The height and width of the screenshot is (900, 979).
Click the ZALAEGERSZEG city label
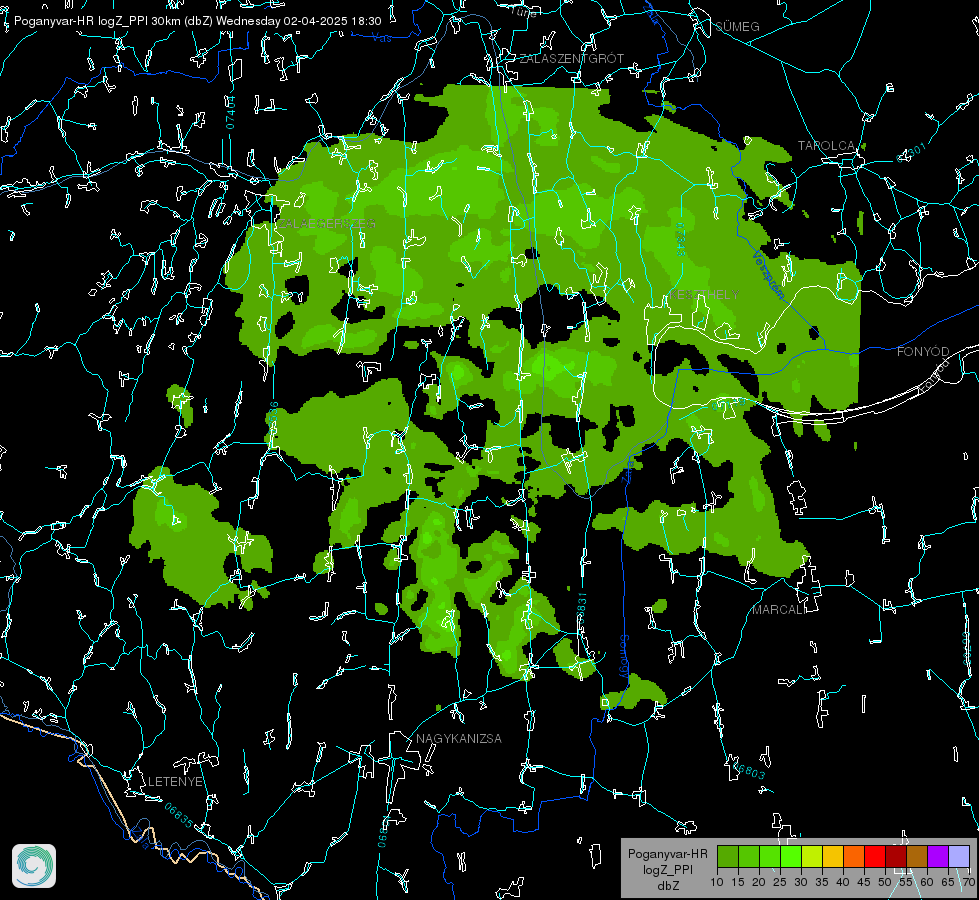pyautogui.click(x=327, y=224)
